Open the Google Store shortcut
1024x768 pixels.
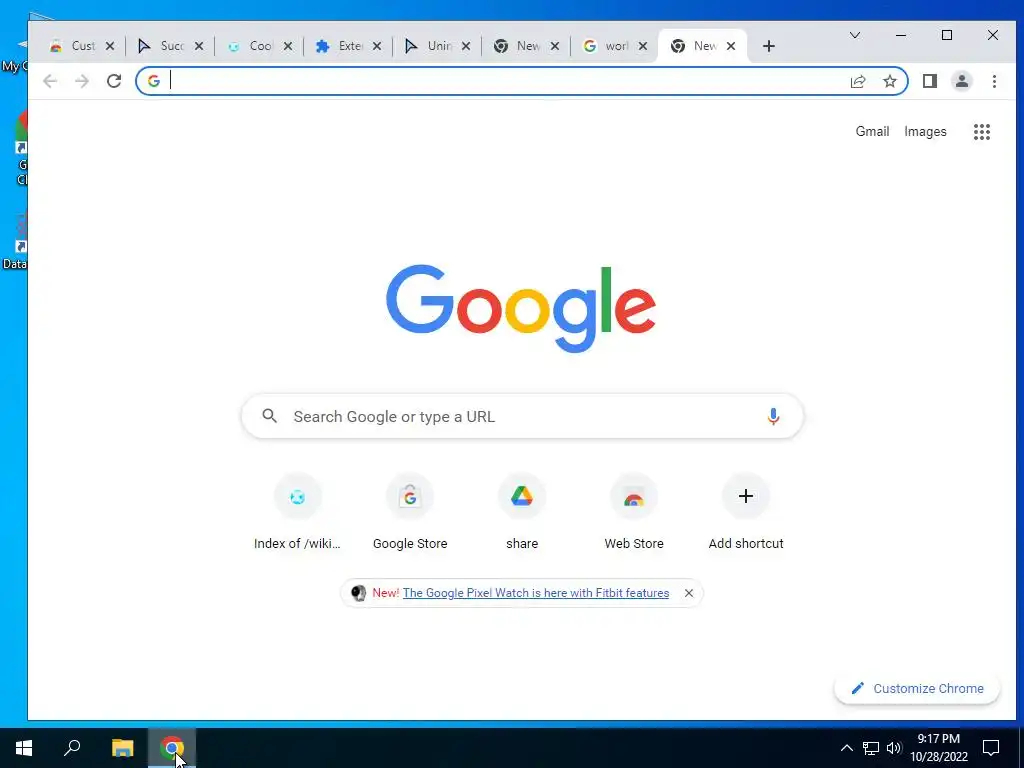(x=410, y=513)
